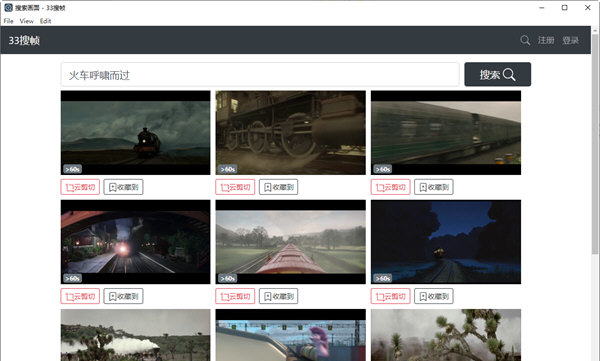
Task: Click 收藏到 under the blurred green train clip
Action: (434, 187)
